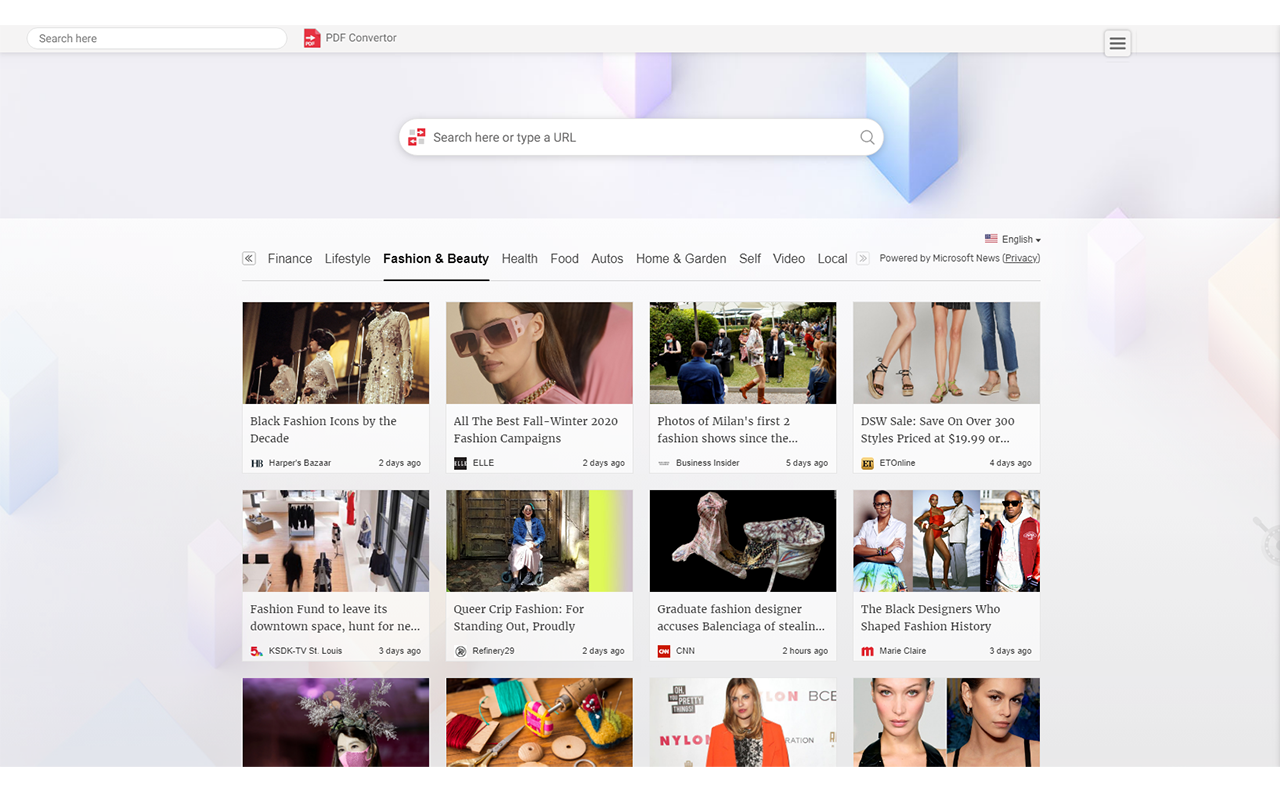Expand the English language dropdown
This screenshot has width=1280, height=800.
(1013, 239)
